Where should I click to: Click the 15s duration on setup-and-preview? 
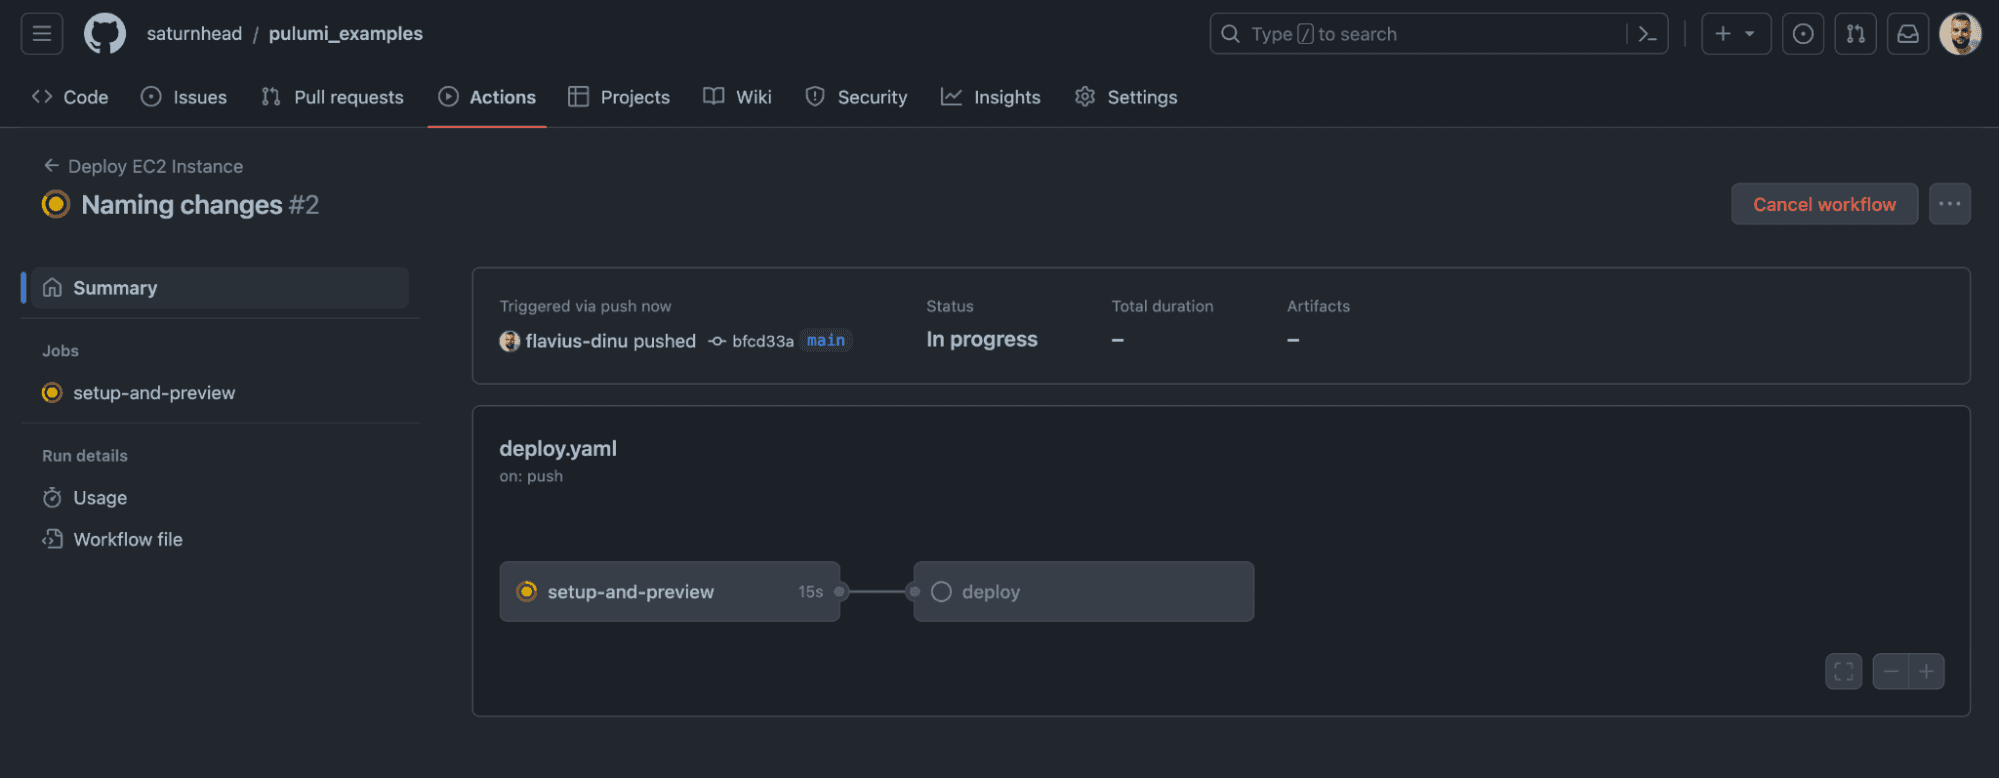(x=811, y=592)
